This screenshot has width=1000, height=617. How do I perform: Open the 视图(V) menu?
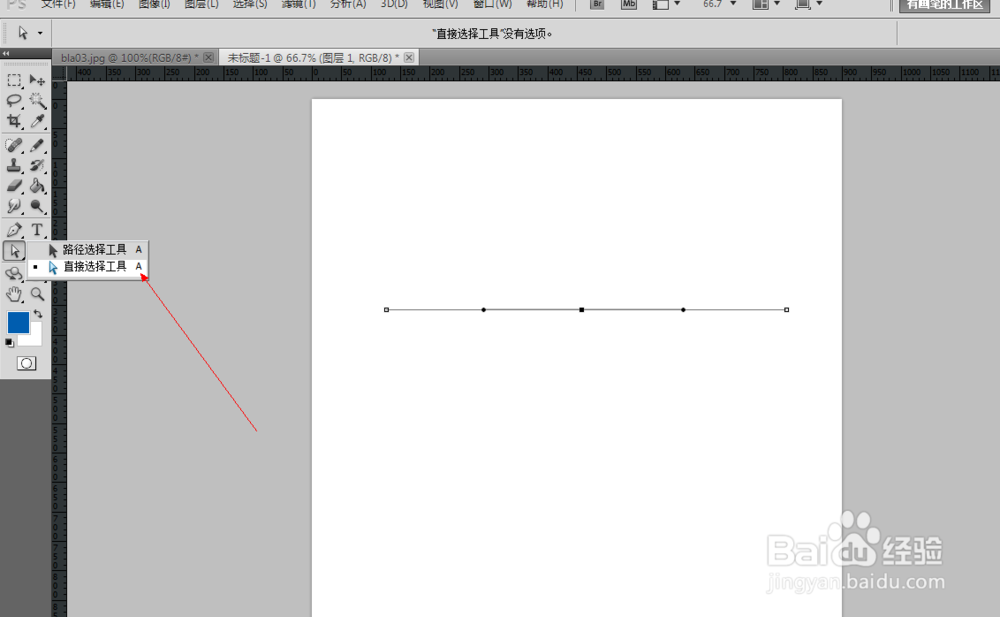(x=440, y=4)
